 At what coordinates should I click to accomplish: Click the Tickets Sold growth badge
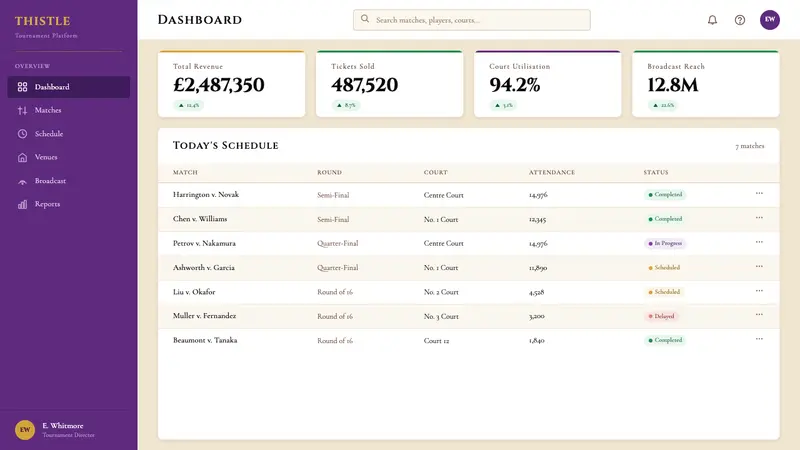coord(346,105)
